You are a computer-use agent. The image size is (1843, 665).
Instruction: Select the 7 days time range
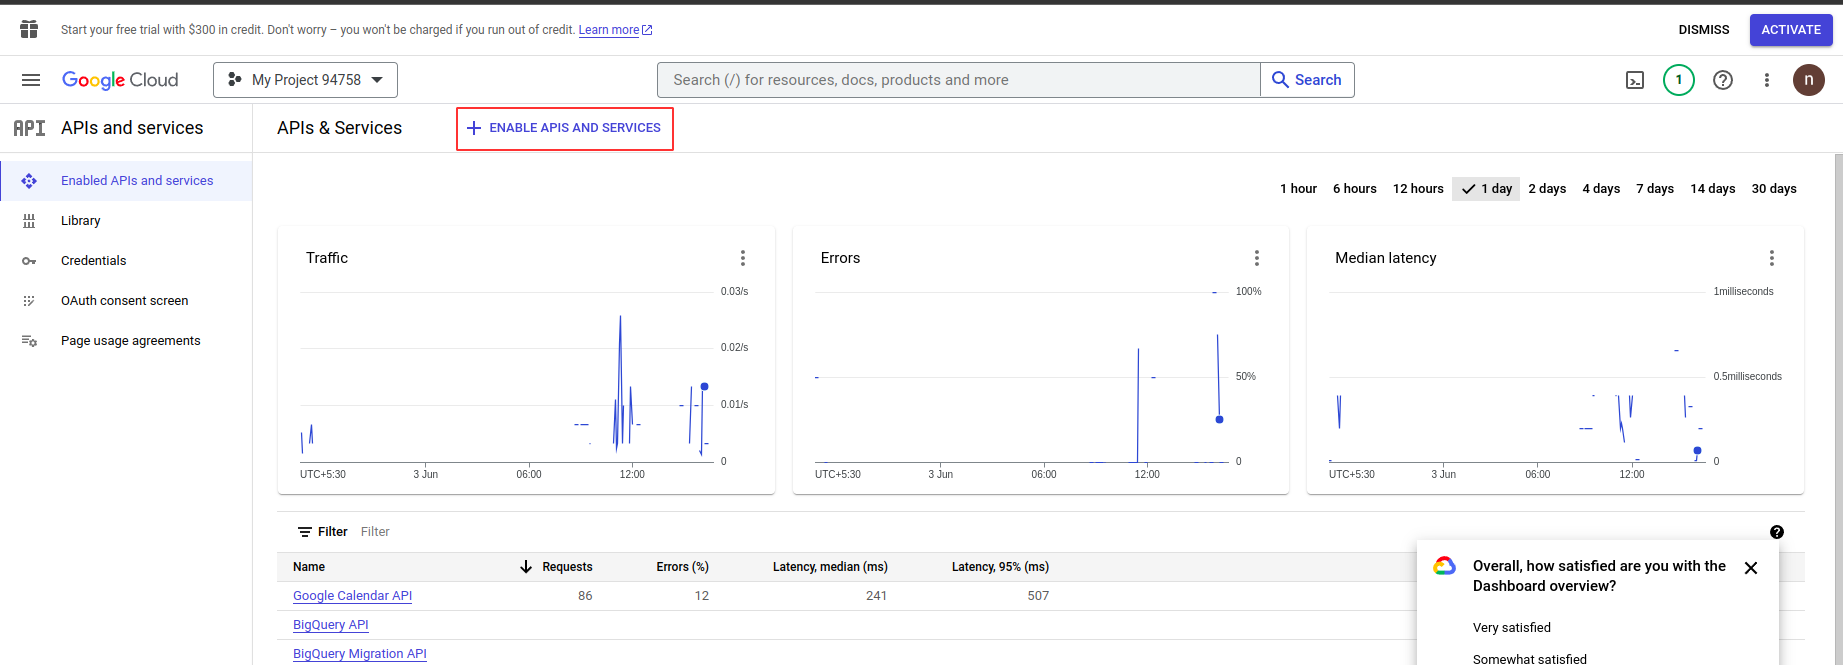pyautogui.click(x=1655, y=189)
